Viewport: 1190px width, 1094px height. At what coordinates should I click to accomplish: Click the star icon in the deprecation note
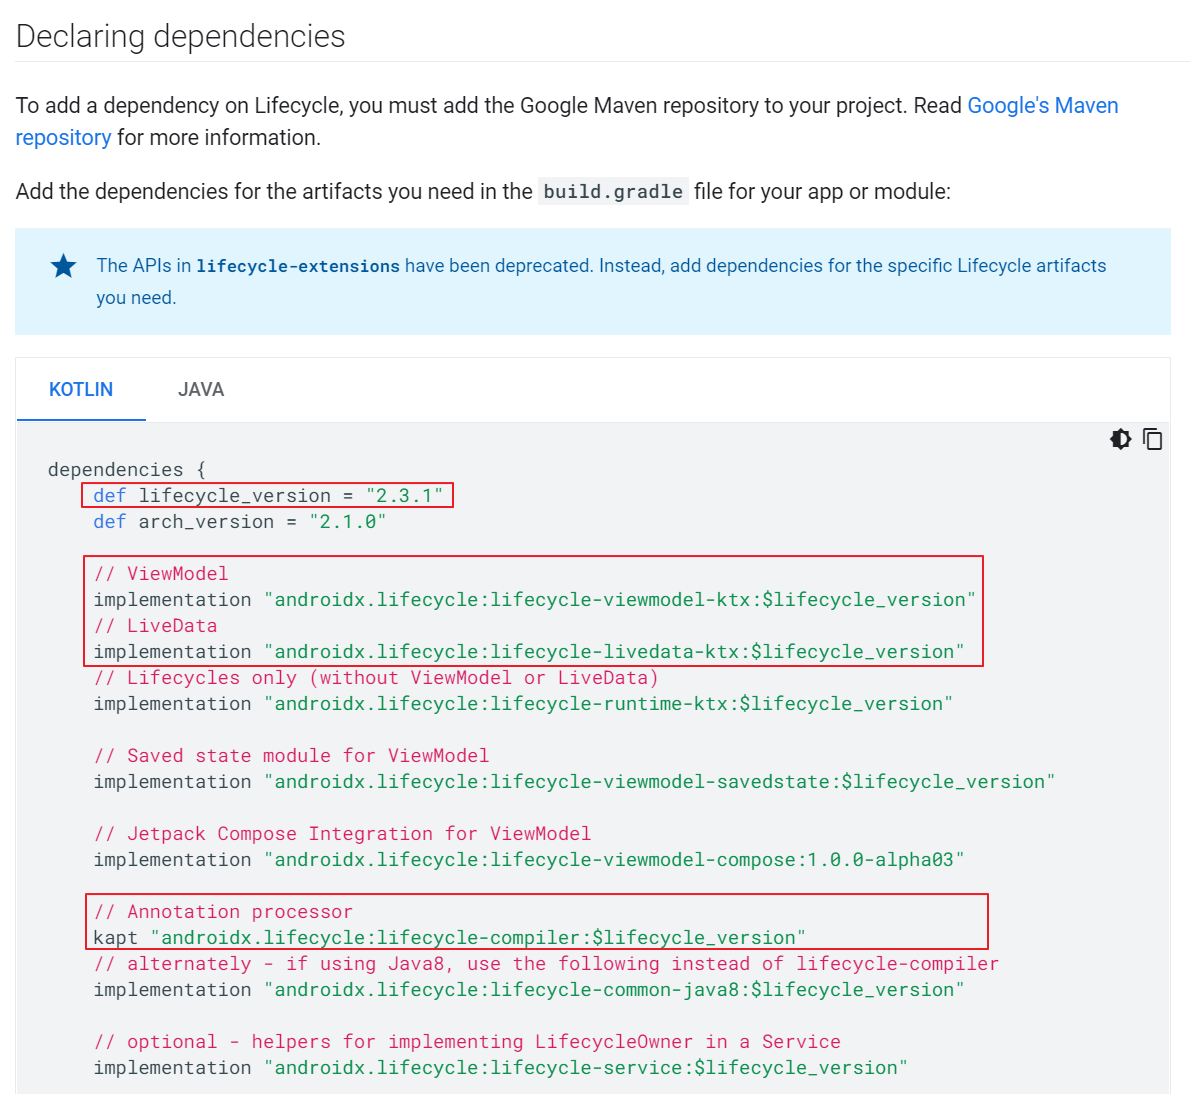tap(63, 266)
